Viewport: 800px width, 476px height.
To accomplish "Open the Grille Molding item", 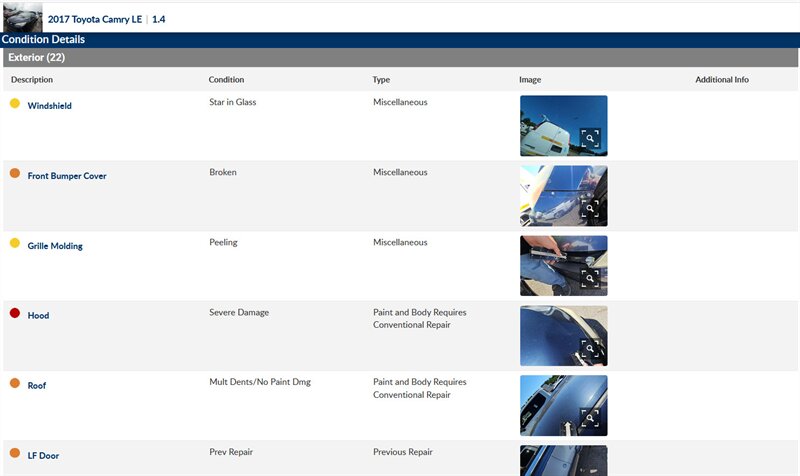I will (54, 246).
